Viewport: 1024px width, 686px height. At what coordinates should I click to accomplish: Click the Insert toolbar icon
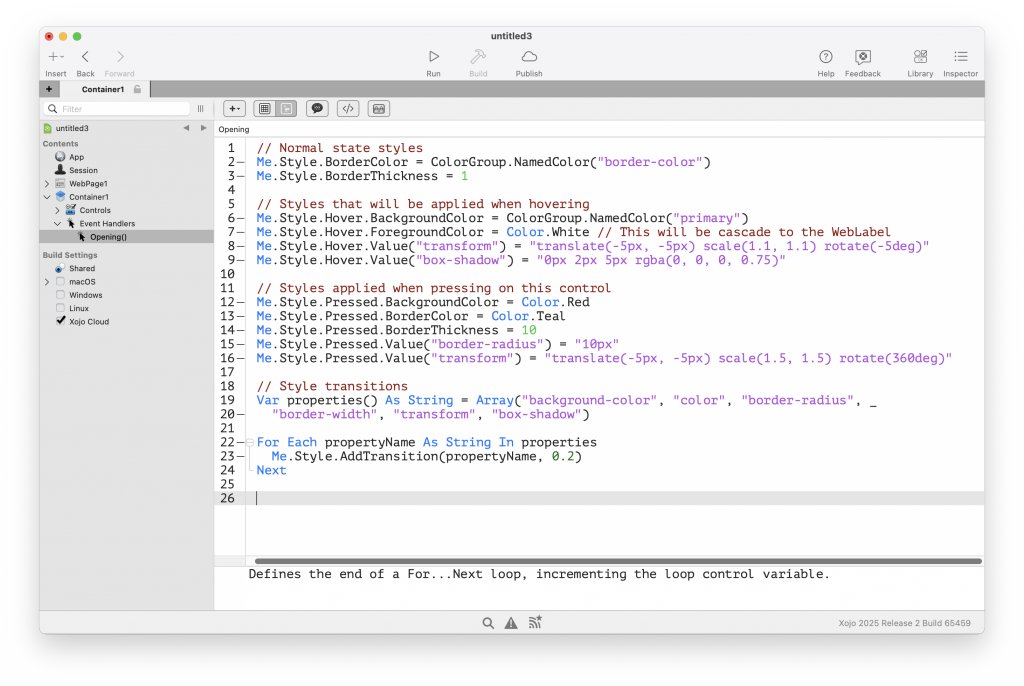(56, 57)
